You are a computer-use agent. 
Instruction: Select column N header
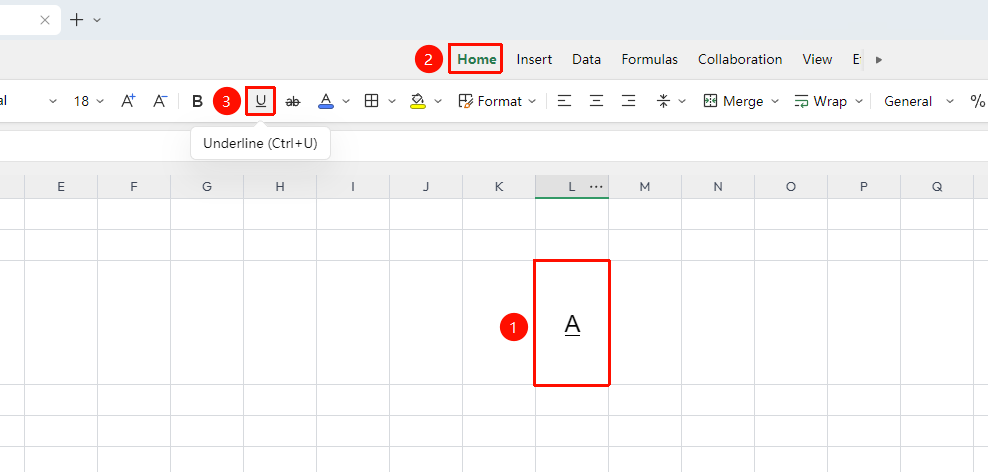[718, 187]
